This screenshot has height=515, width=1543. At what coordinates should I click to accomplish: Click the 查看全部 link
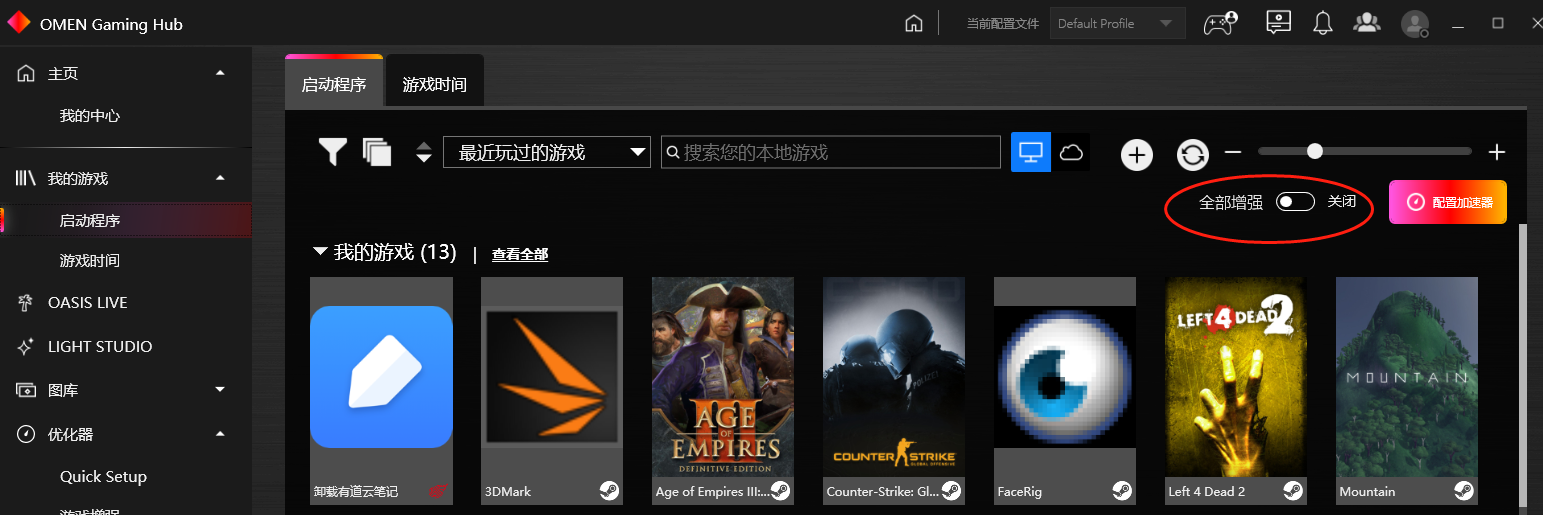(x=520, y=255)
